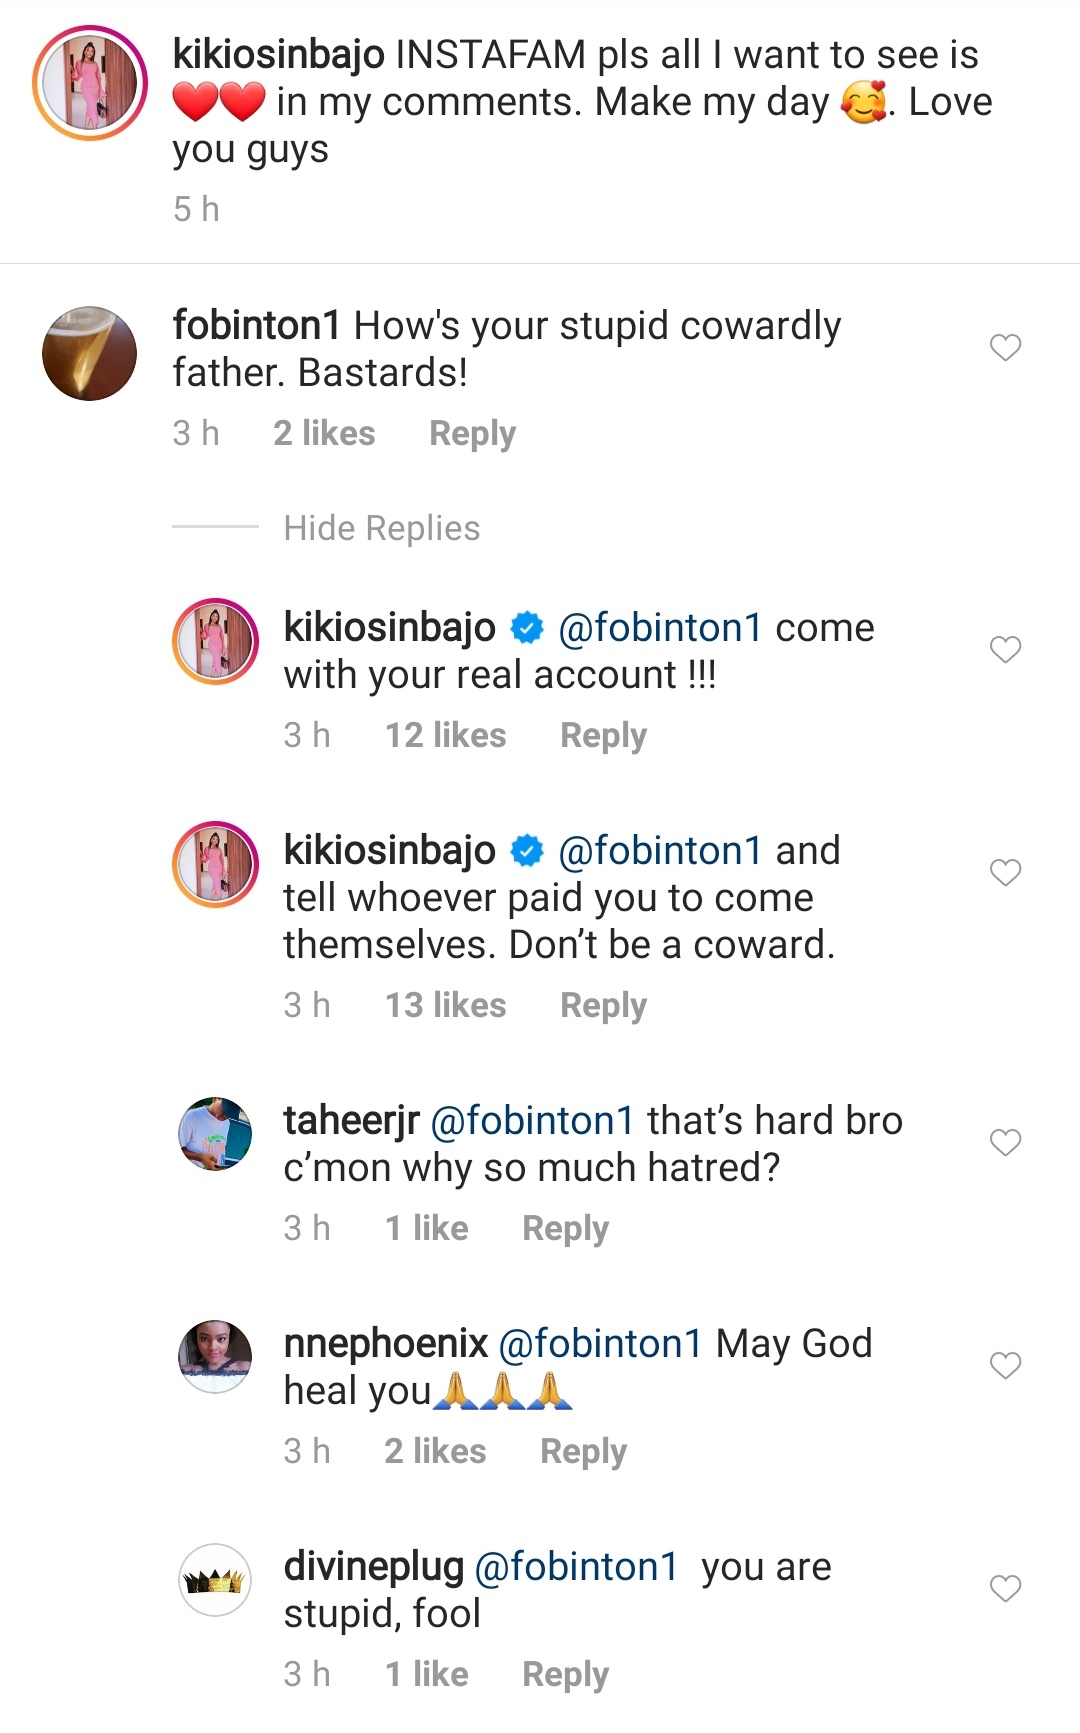The image size is (1080, 1733).
Task: View the 12 likes on kikiosinbajo's reply
Action: [x=445, y=735]
